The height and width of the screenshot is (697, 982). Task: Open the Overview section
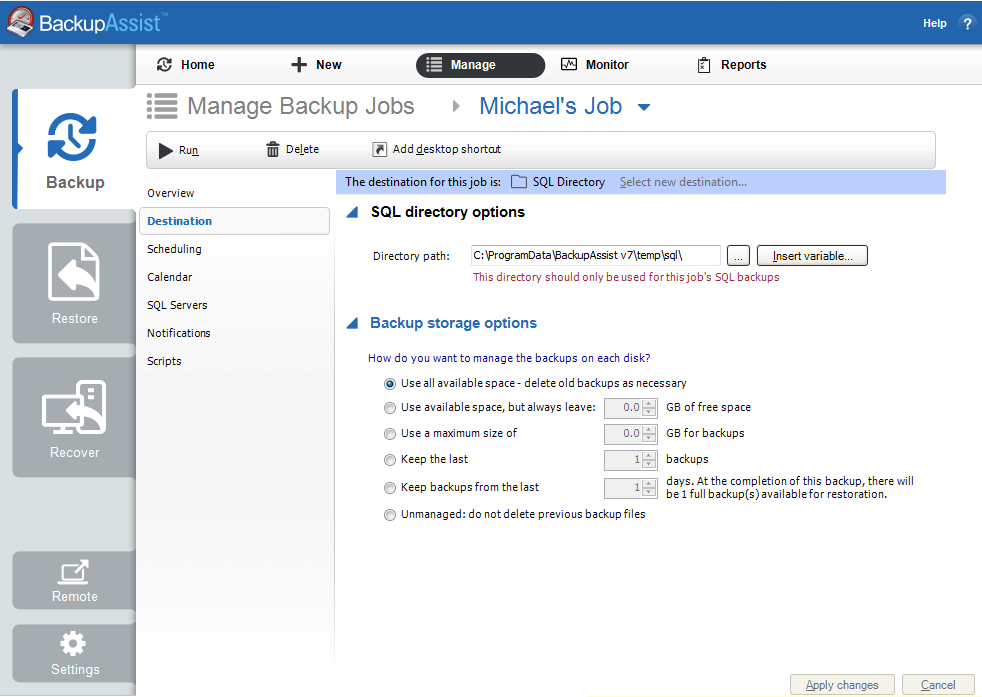(x=170, y=194)
